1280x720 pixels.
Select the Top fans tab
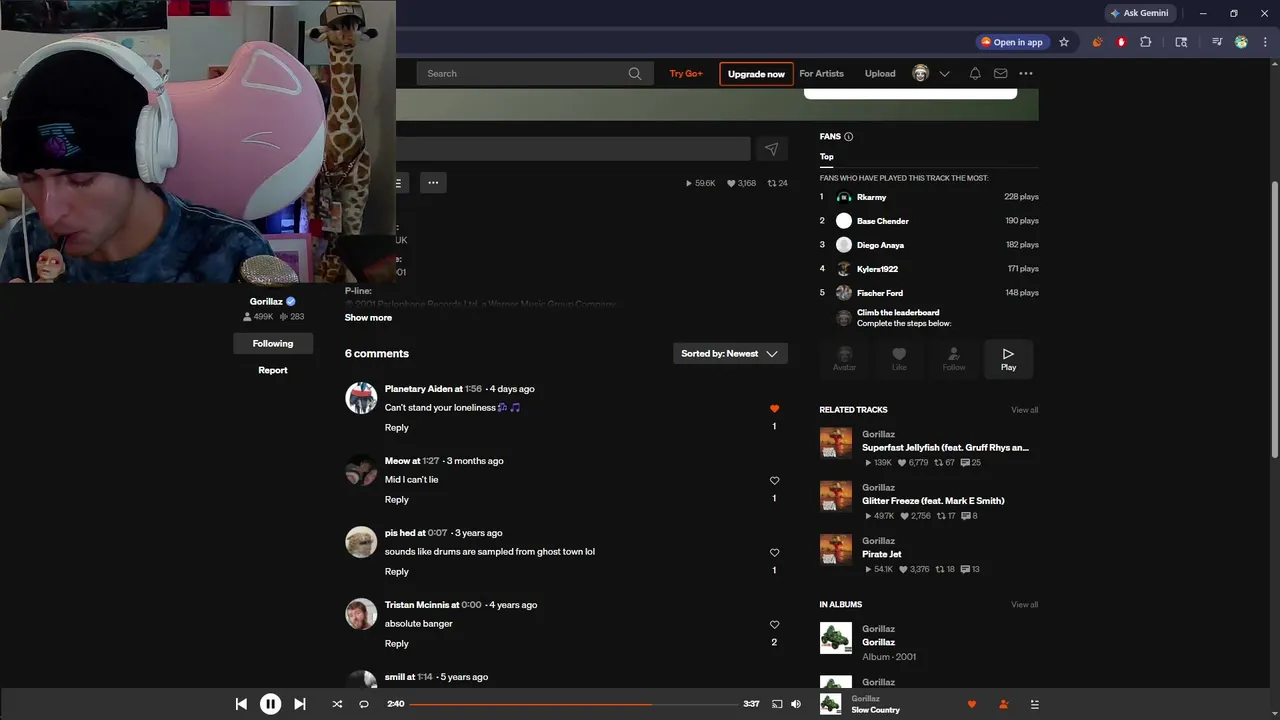[x=826, y=156]
